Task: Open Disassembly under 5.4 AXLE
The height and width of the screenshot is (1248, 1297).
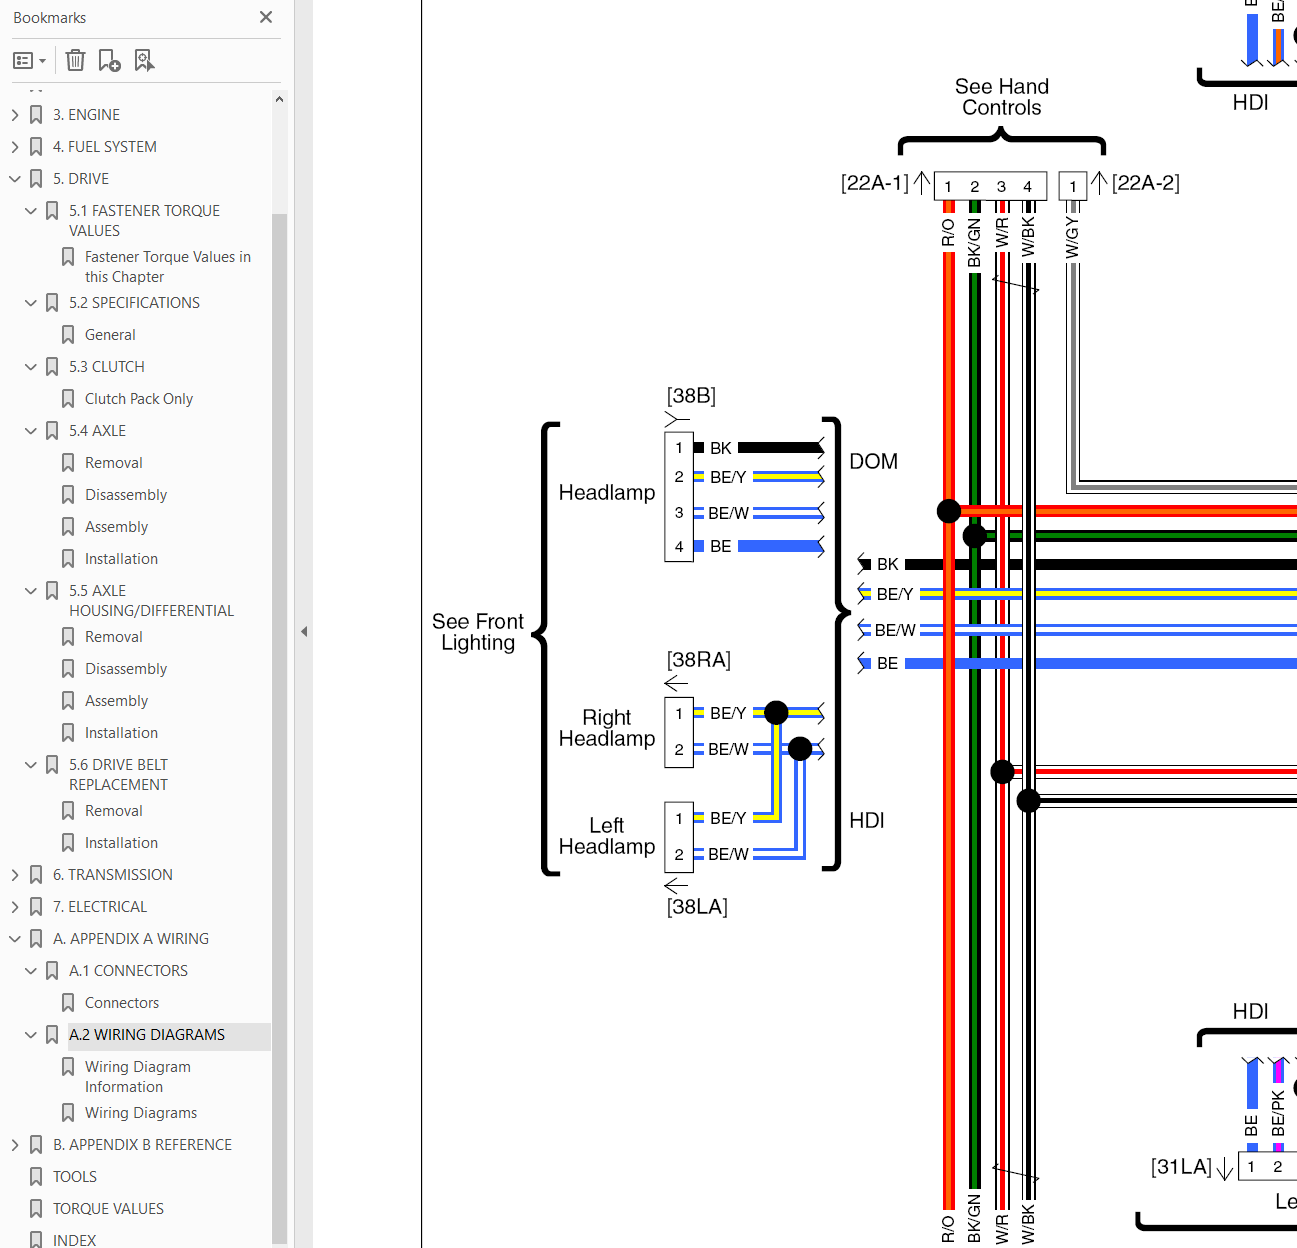Action: click(126, 495)
